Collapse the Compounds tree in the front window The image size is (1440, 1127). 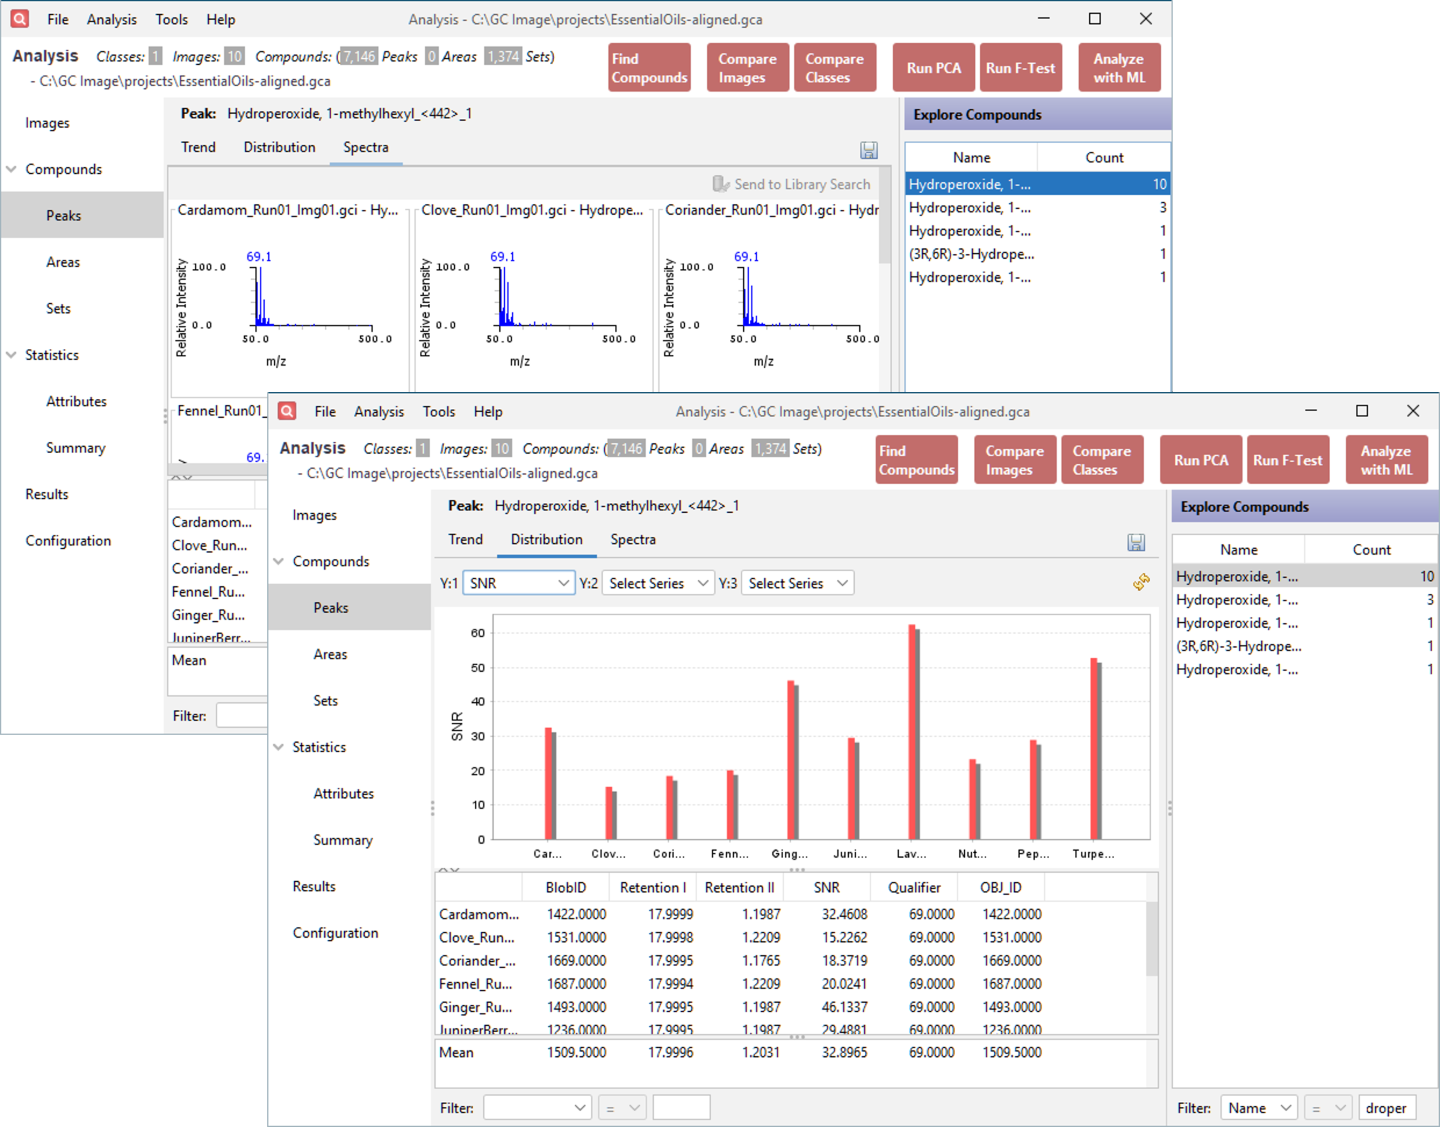[279, 561]
